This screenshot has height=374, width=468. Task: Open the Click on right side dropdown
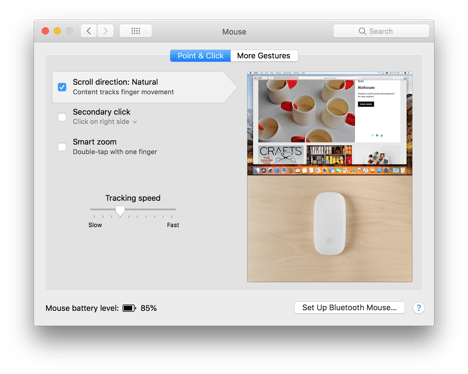coord(105,122)
